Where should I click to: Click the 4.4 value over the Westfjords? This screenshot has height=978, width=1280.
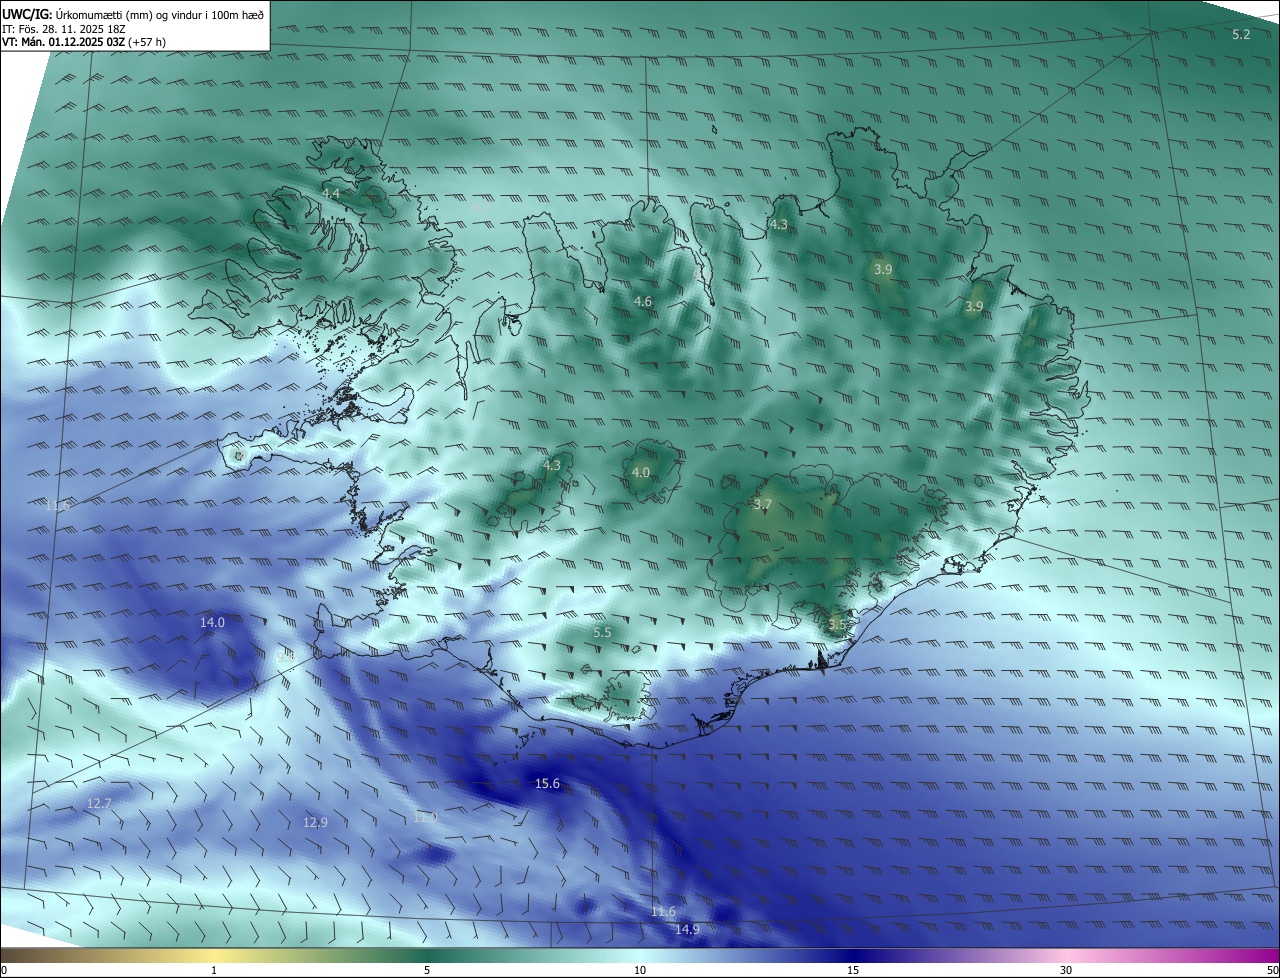pyautogui.click(x=331, y=193)
